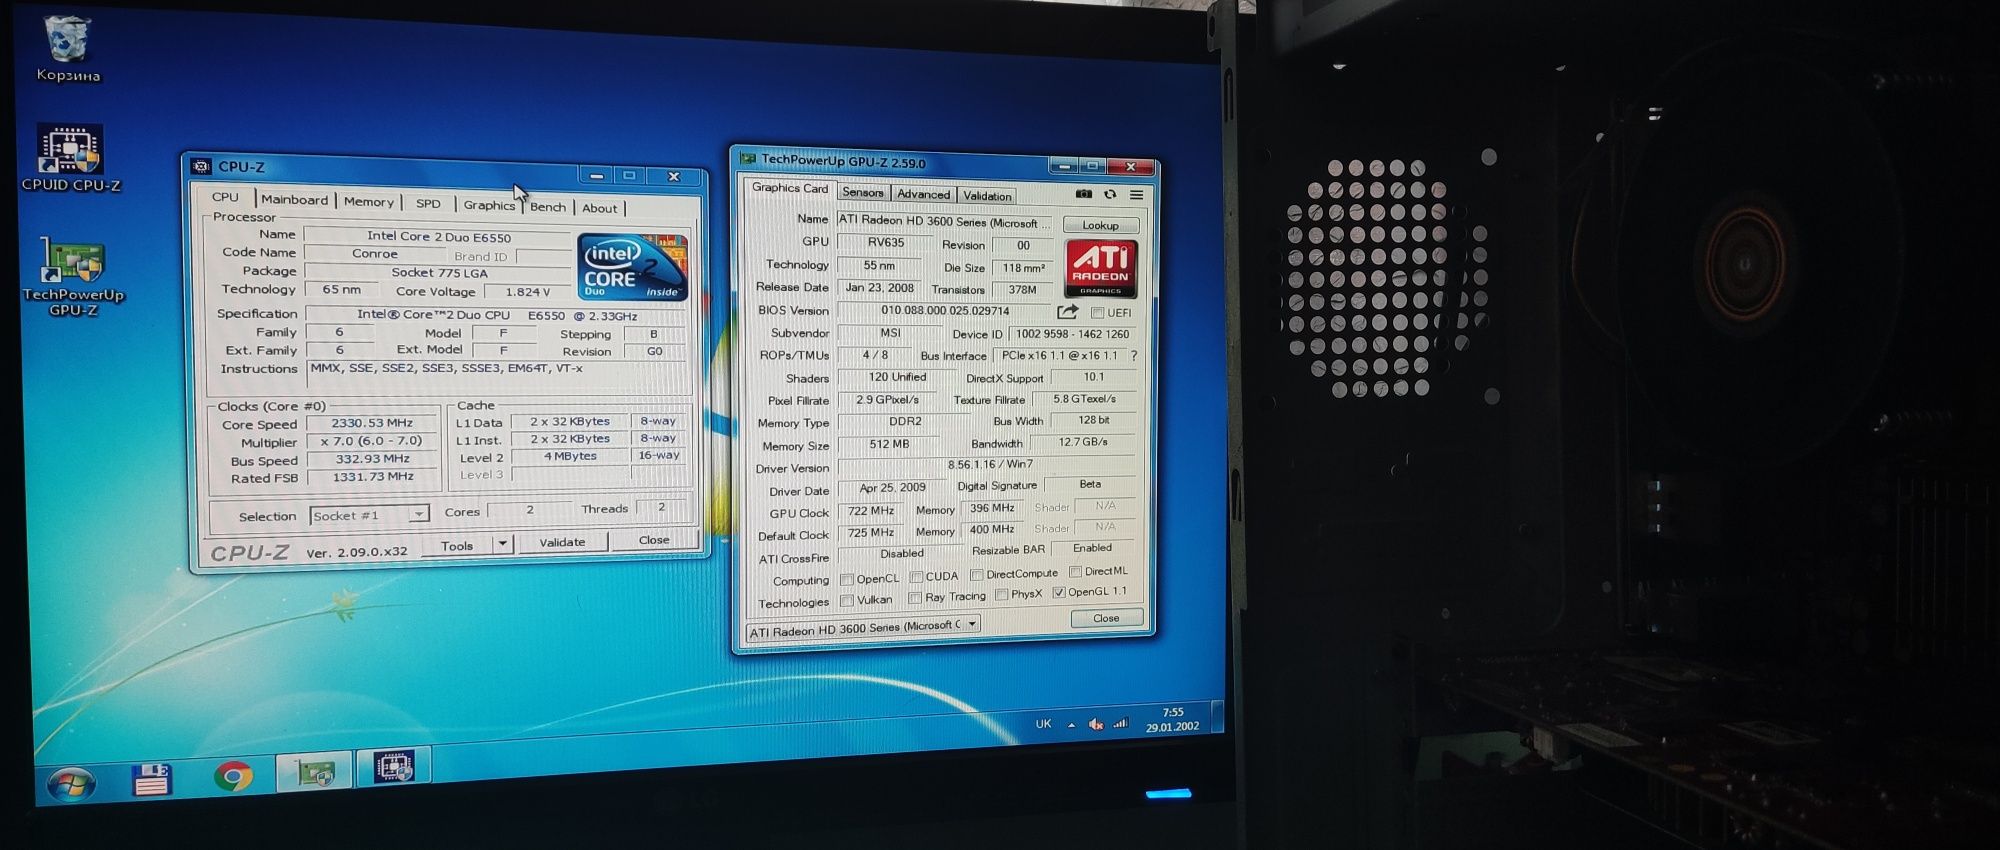Image resolution: width=2000 pixels, height=850 pixels.
Task: Click the Instructions list MMX, SSE text
Action: click(x=446, y=368)
